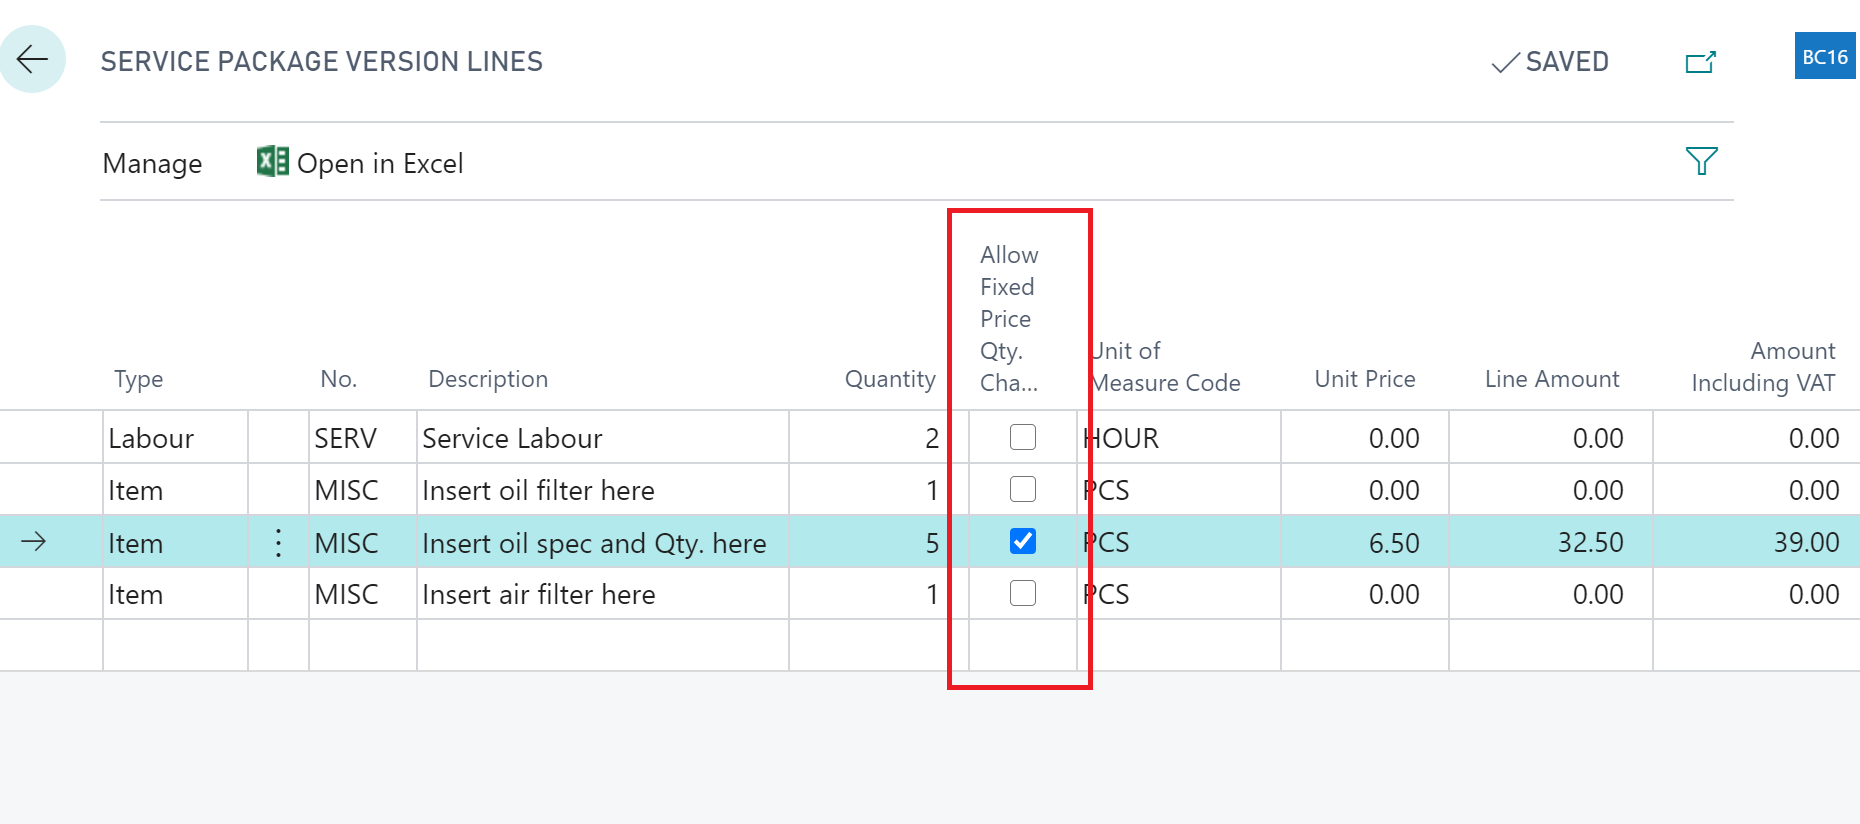
Task: Open the filter pane icon
Action: coord(1704,160)
